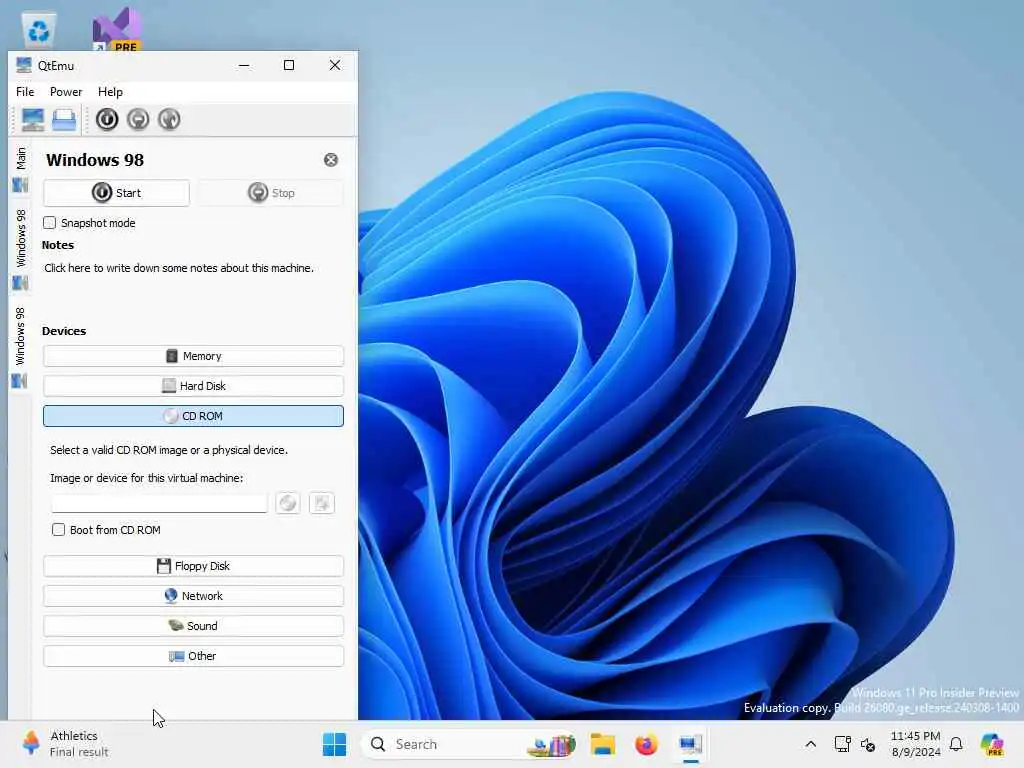
Task: Open Copilot Preview in taskbar
Action: (992, 744)
